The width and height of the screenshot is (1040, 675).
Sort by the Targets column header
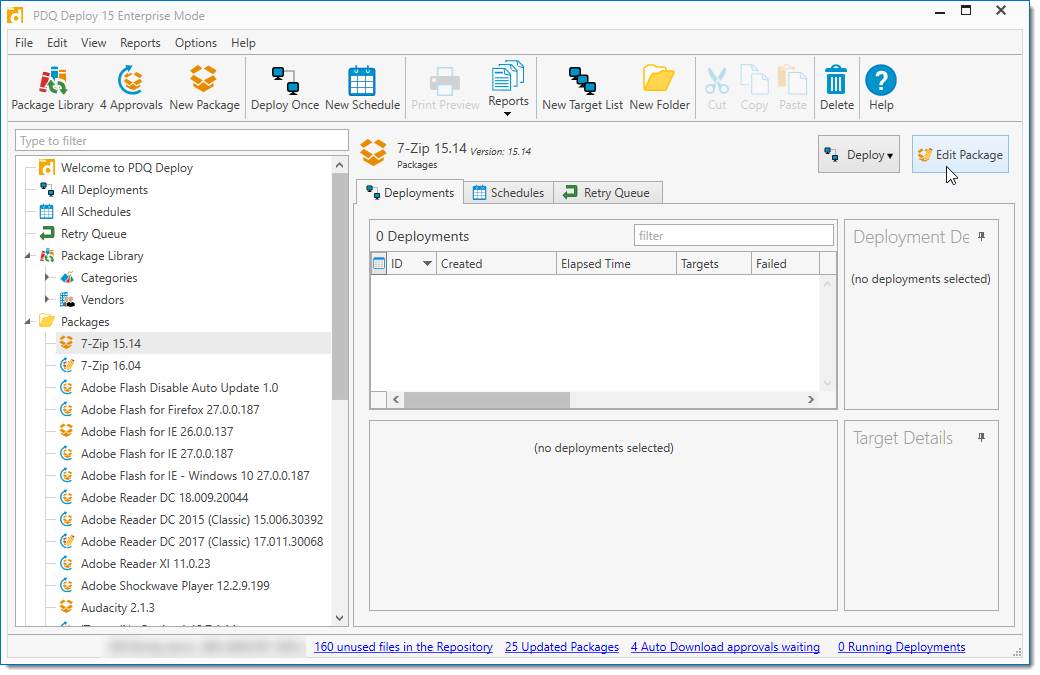(x=714, y=263)
